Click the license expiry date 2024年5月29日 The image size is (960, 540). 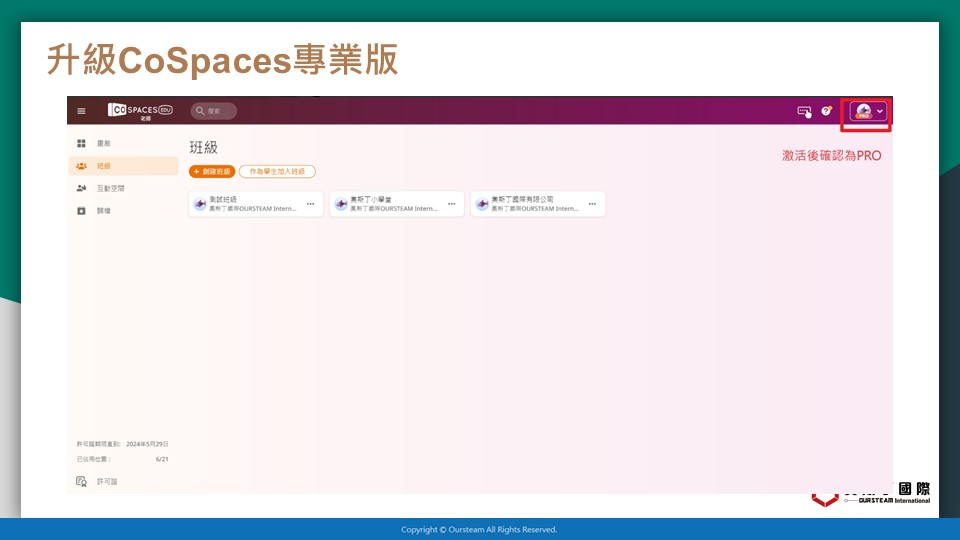point(147,444)
